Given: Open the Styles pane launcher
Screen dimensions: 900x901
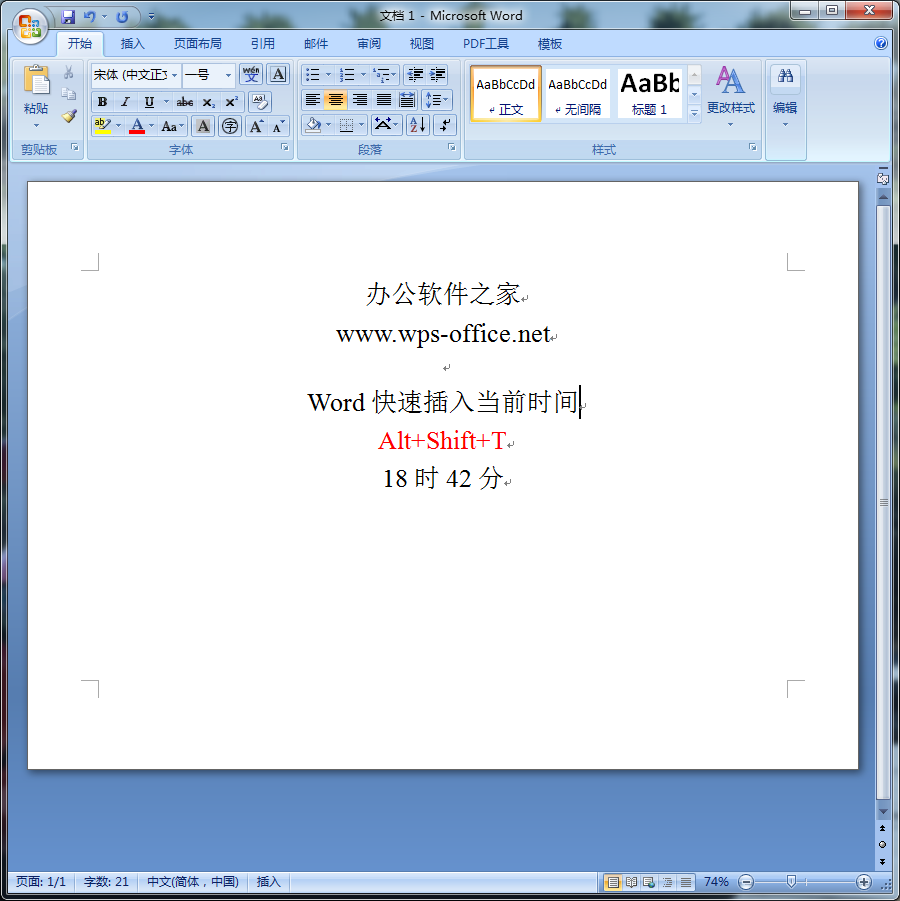Looking at the screenshot, I should pos(752,147).
